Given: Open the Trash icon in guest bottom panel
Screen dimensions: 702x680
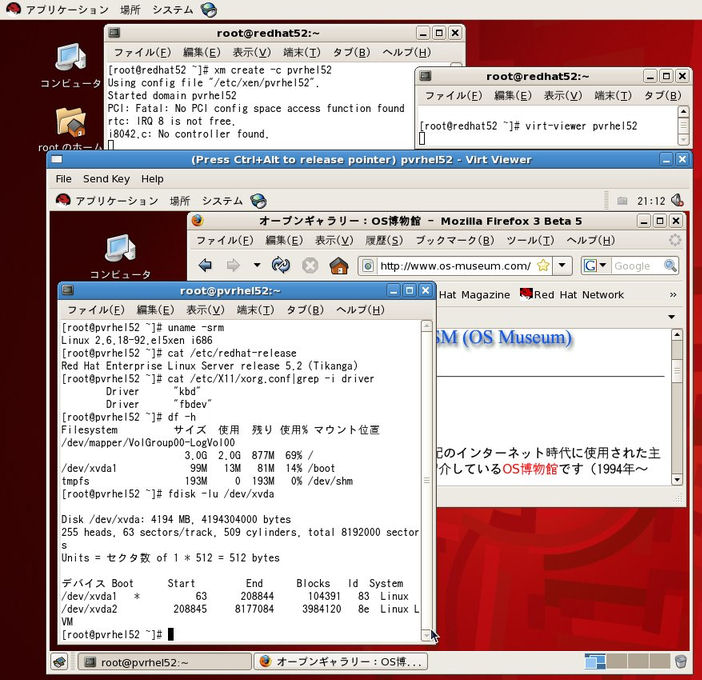Looking at the screenshot, I should point(681,661).
